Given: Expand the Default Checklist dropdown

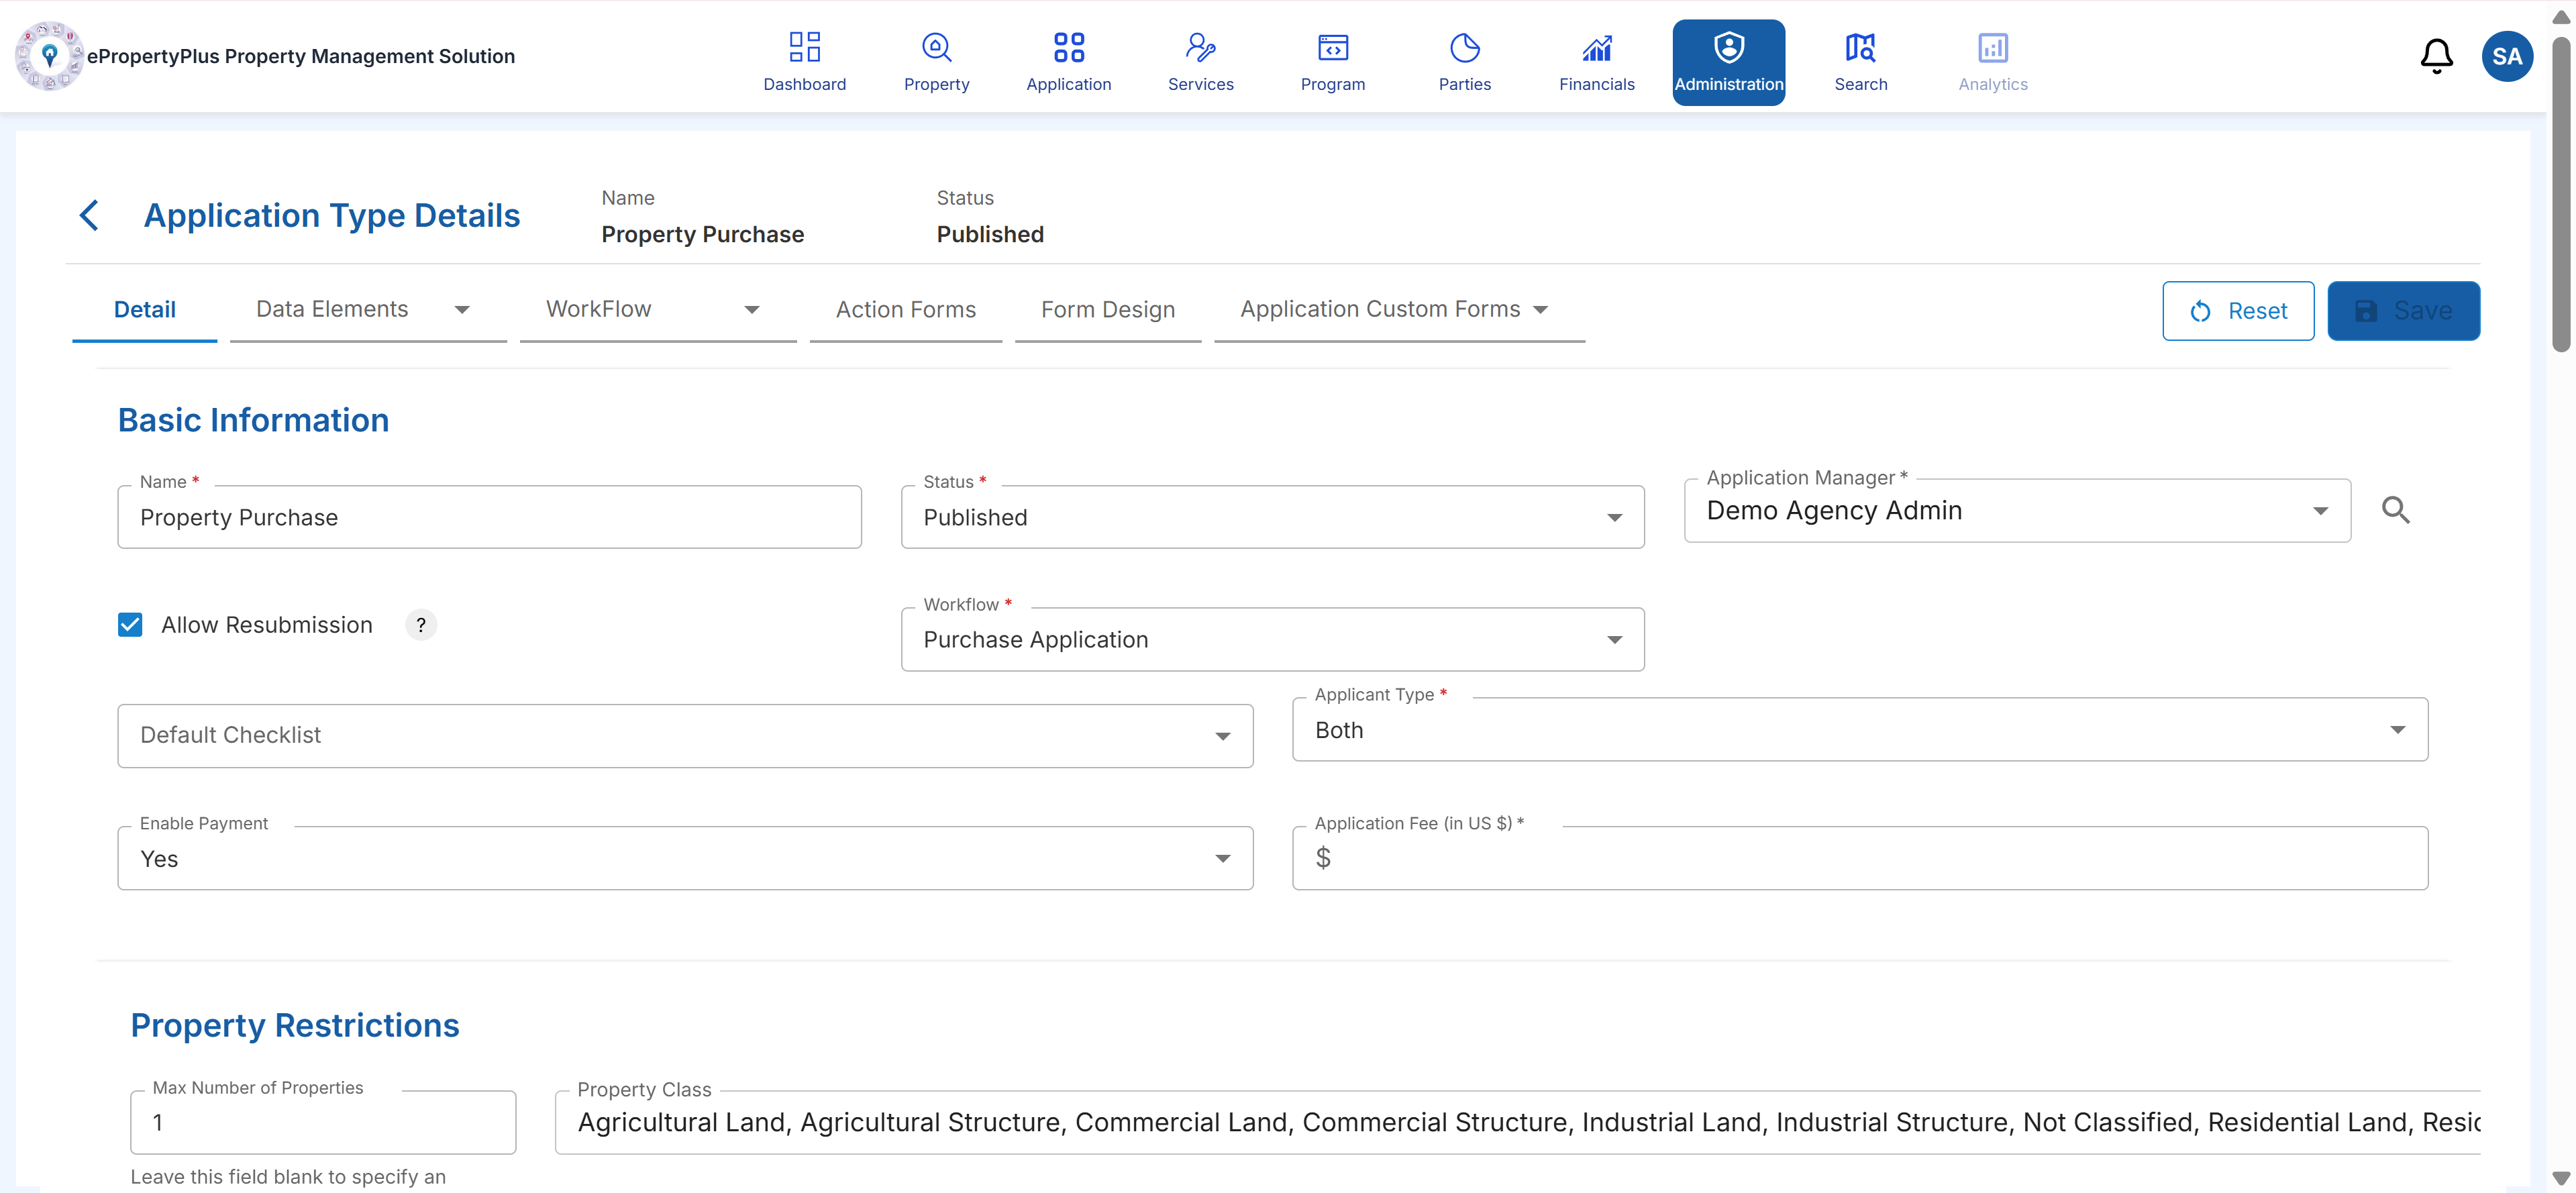Looking at the screenshot, I should 685,735.
